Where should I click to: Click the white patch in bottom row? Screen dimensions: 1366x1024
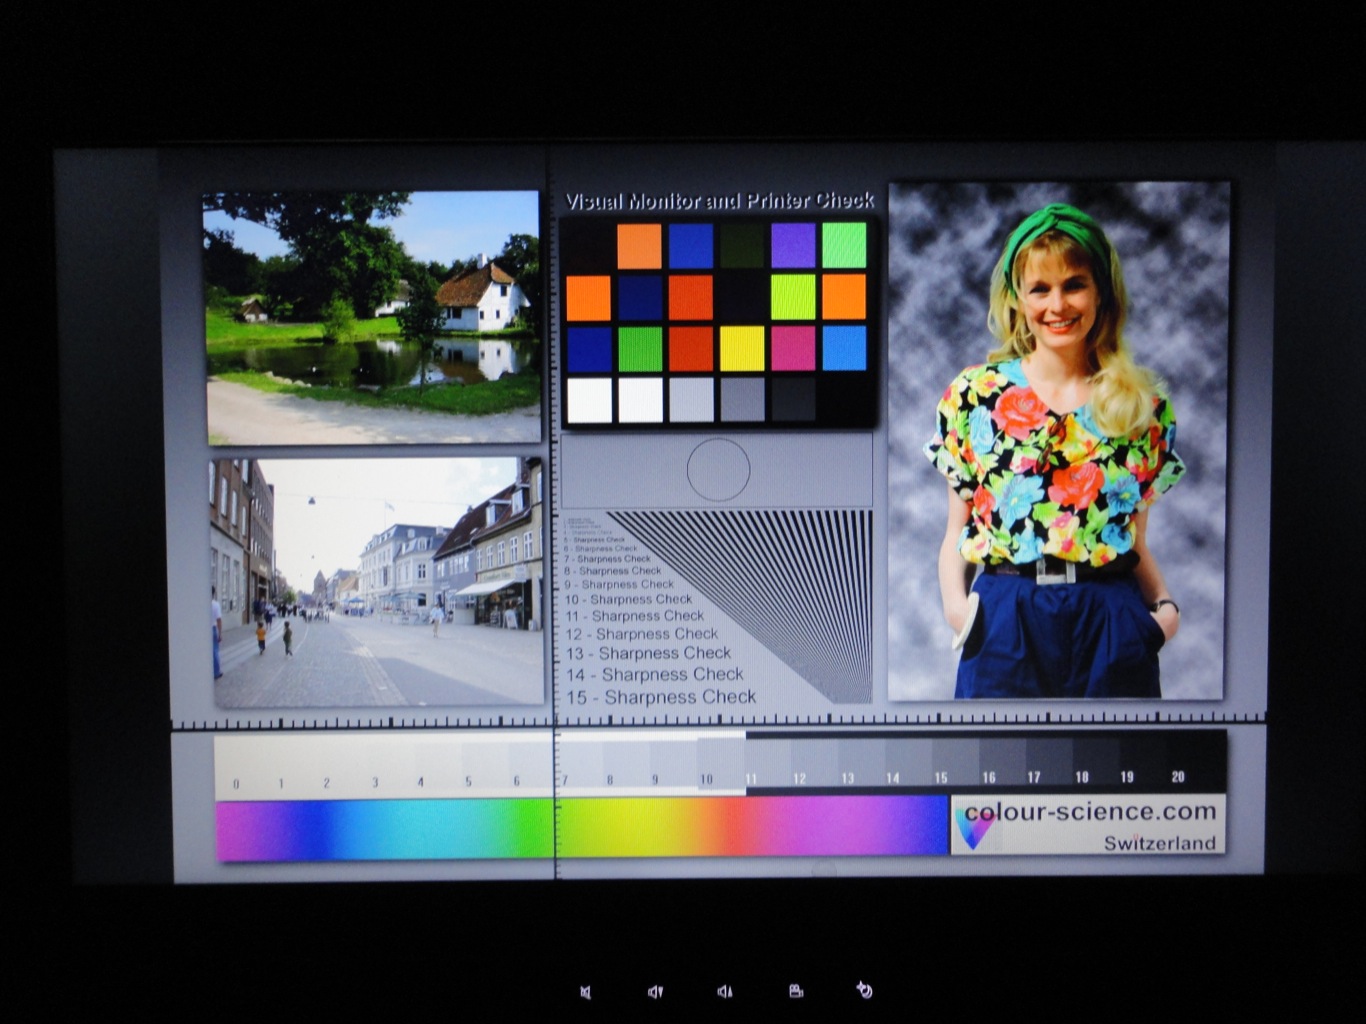(589, 401)
